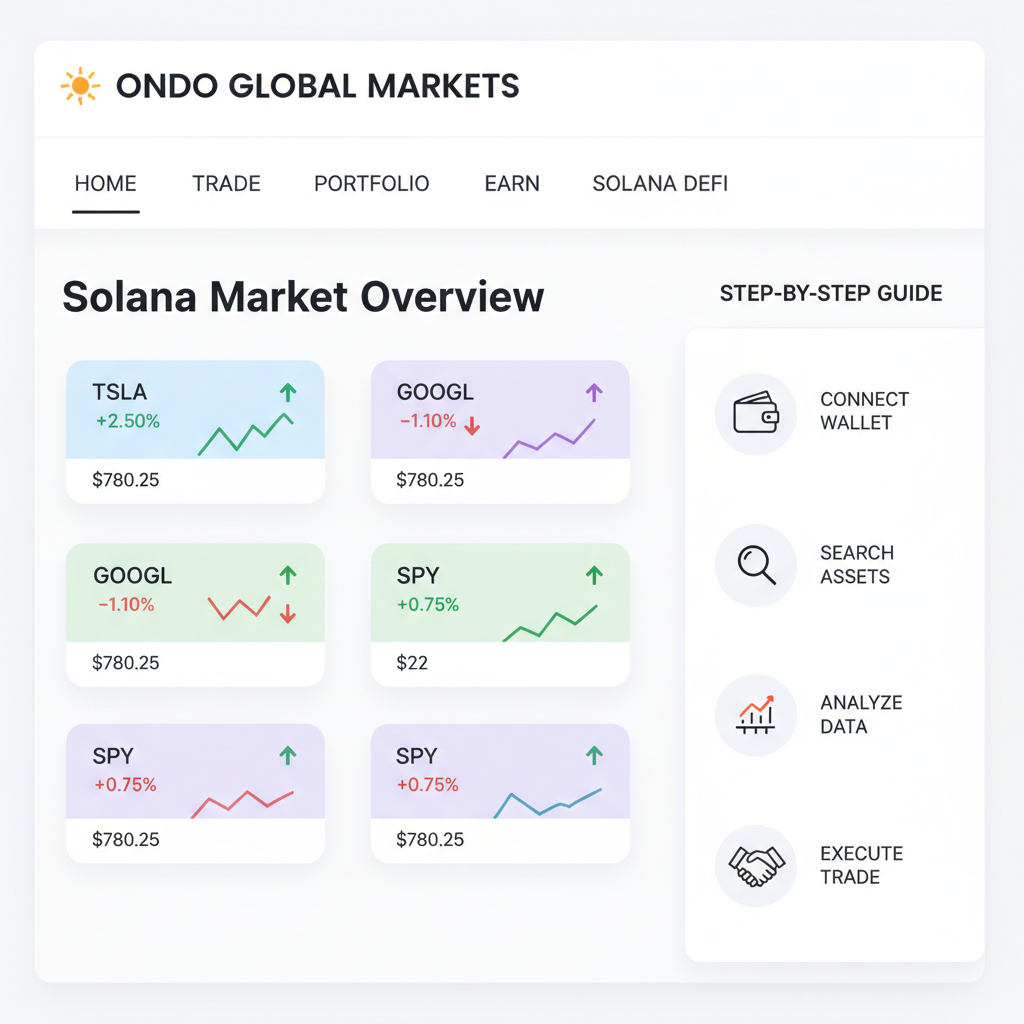Open the EARN page
The height and width of the screenshot is (1024, 1024).
512,183
